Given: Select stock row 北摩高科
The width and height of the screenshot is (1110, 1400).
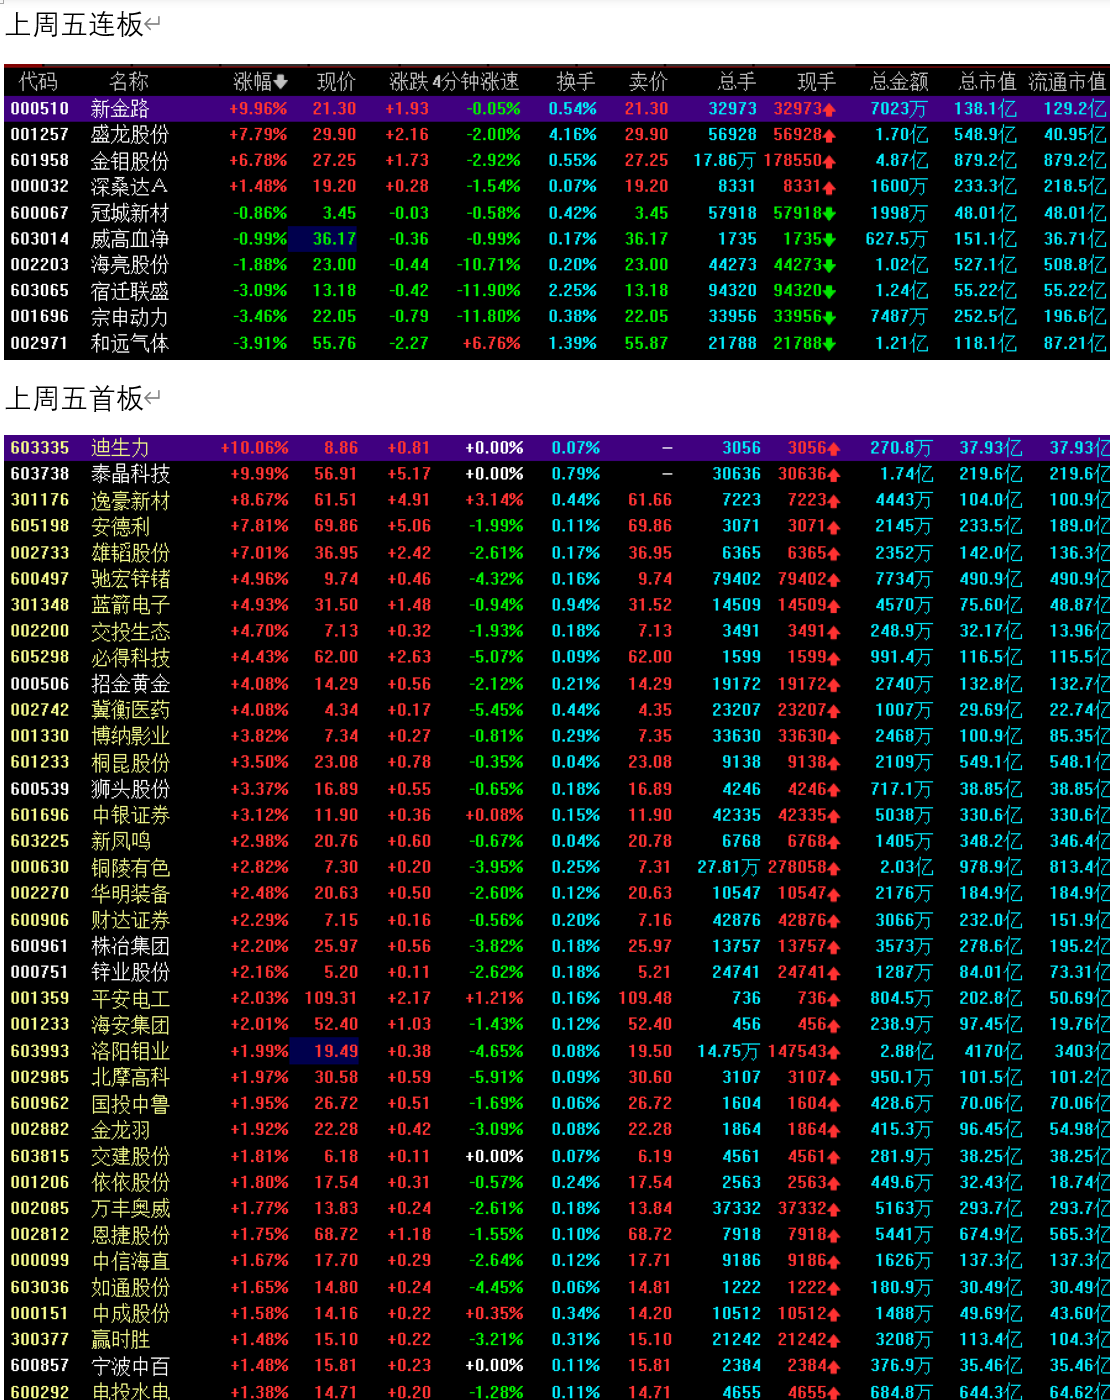Looking at the screenshot, I should click(557, 1077).
